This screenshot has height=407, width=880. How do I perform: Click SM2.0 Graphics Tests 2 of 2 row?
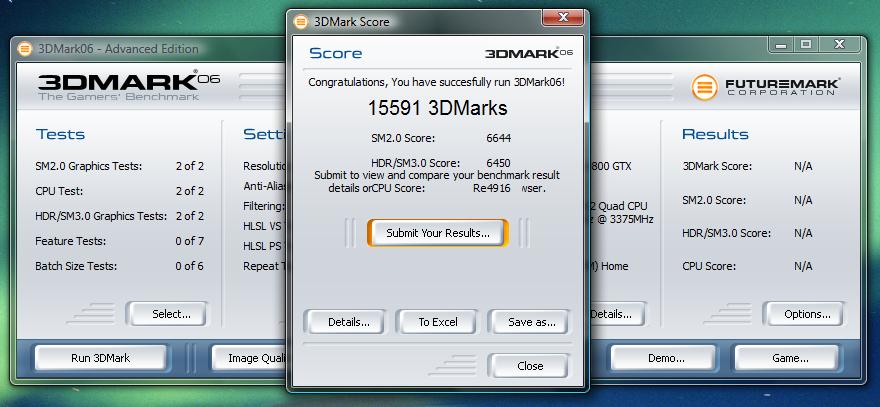120,166
